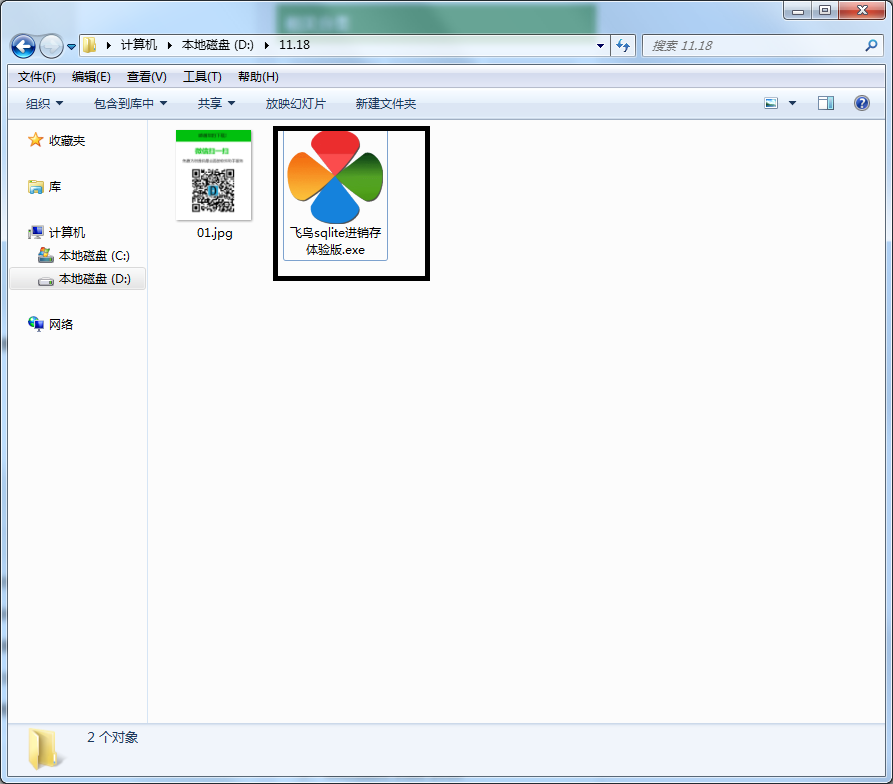The width and height of the screenshot is (893, 784).
Task: Open the 文件(F) menu
Action: [x=36, y=77]
